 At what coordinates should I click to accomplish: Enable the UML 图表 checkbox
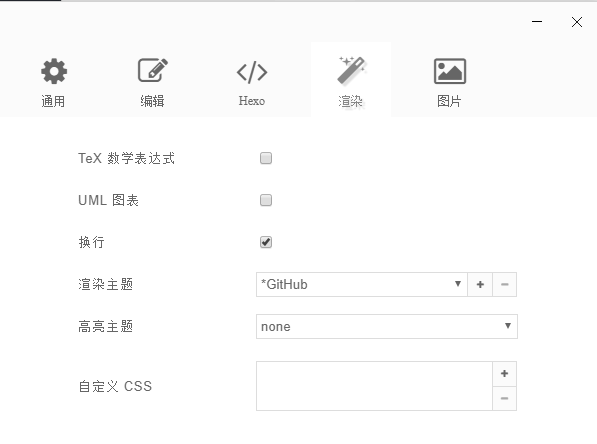tap(266, 200)
